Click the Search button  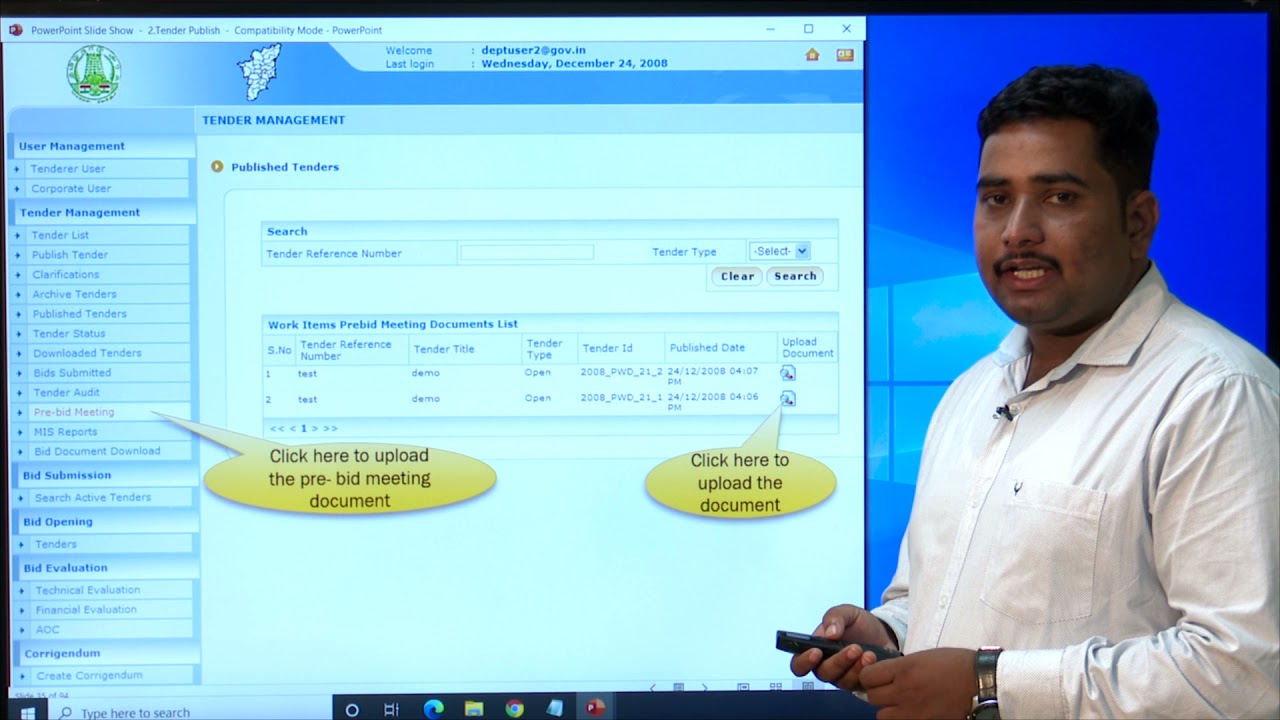795,276
